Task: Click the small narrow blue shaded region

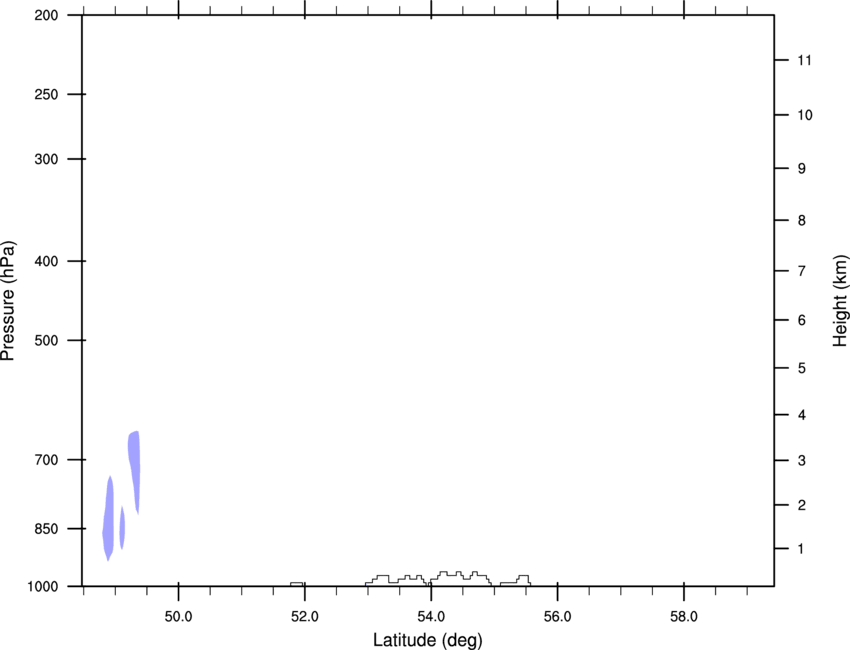Action: coord(123,527)
